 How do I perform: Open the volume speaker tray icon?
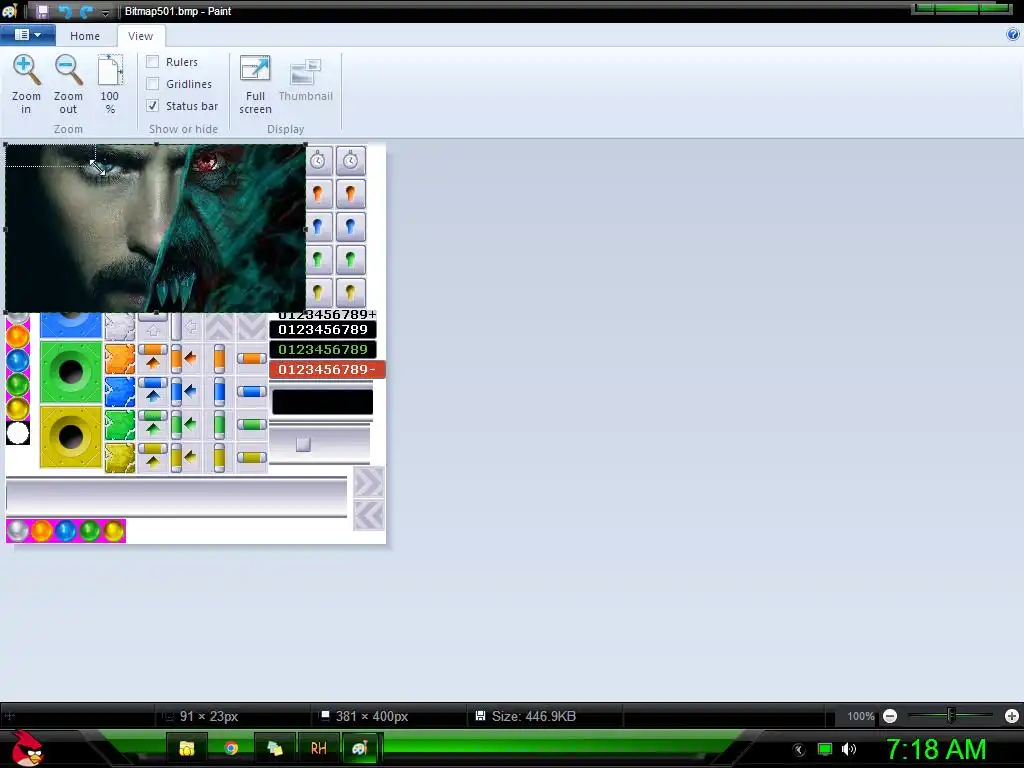(848, 749)
